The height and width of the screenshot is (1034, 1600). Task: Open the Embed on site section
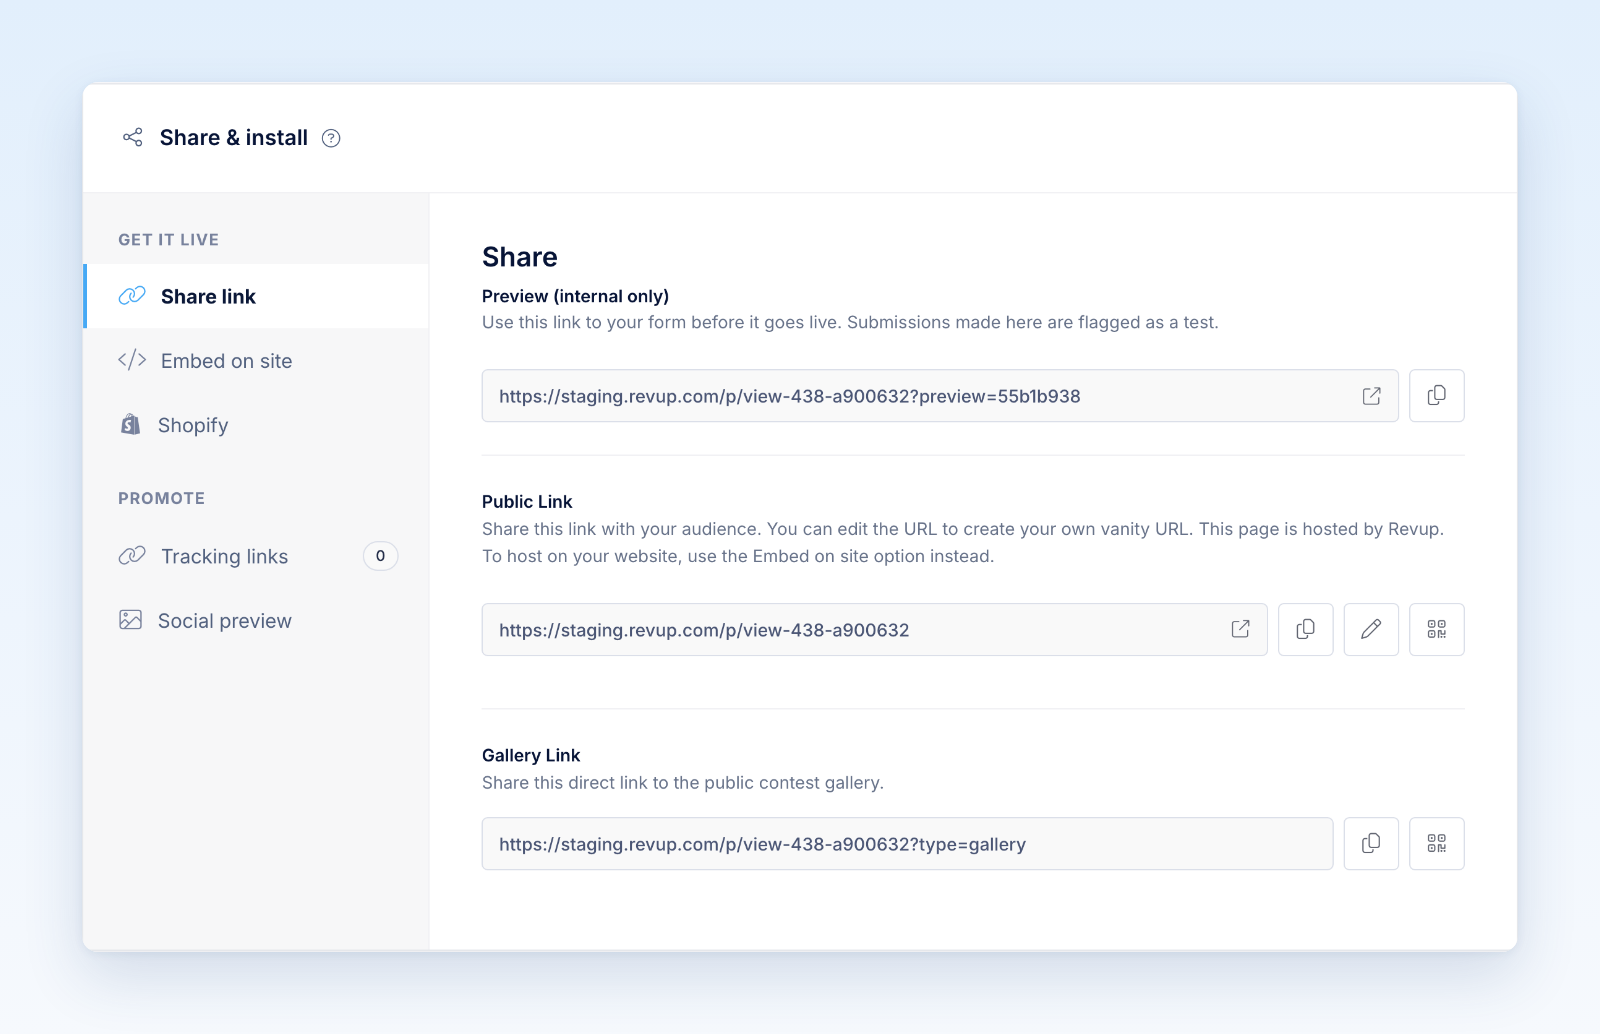pos(257,361)
